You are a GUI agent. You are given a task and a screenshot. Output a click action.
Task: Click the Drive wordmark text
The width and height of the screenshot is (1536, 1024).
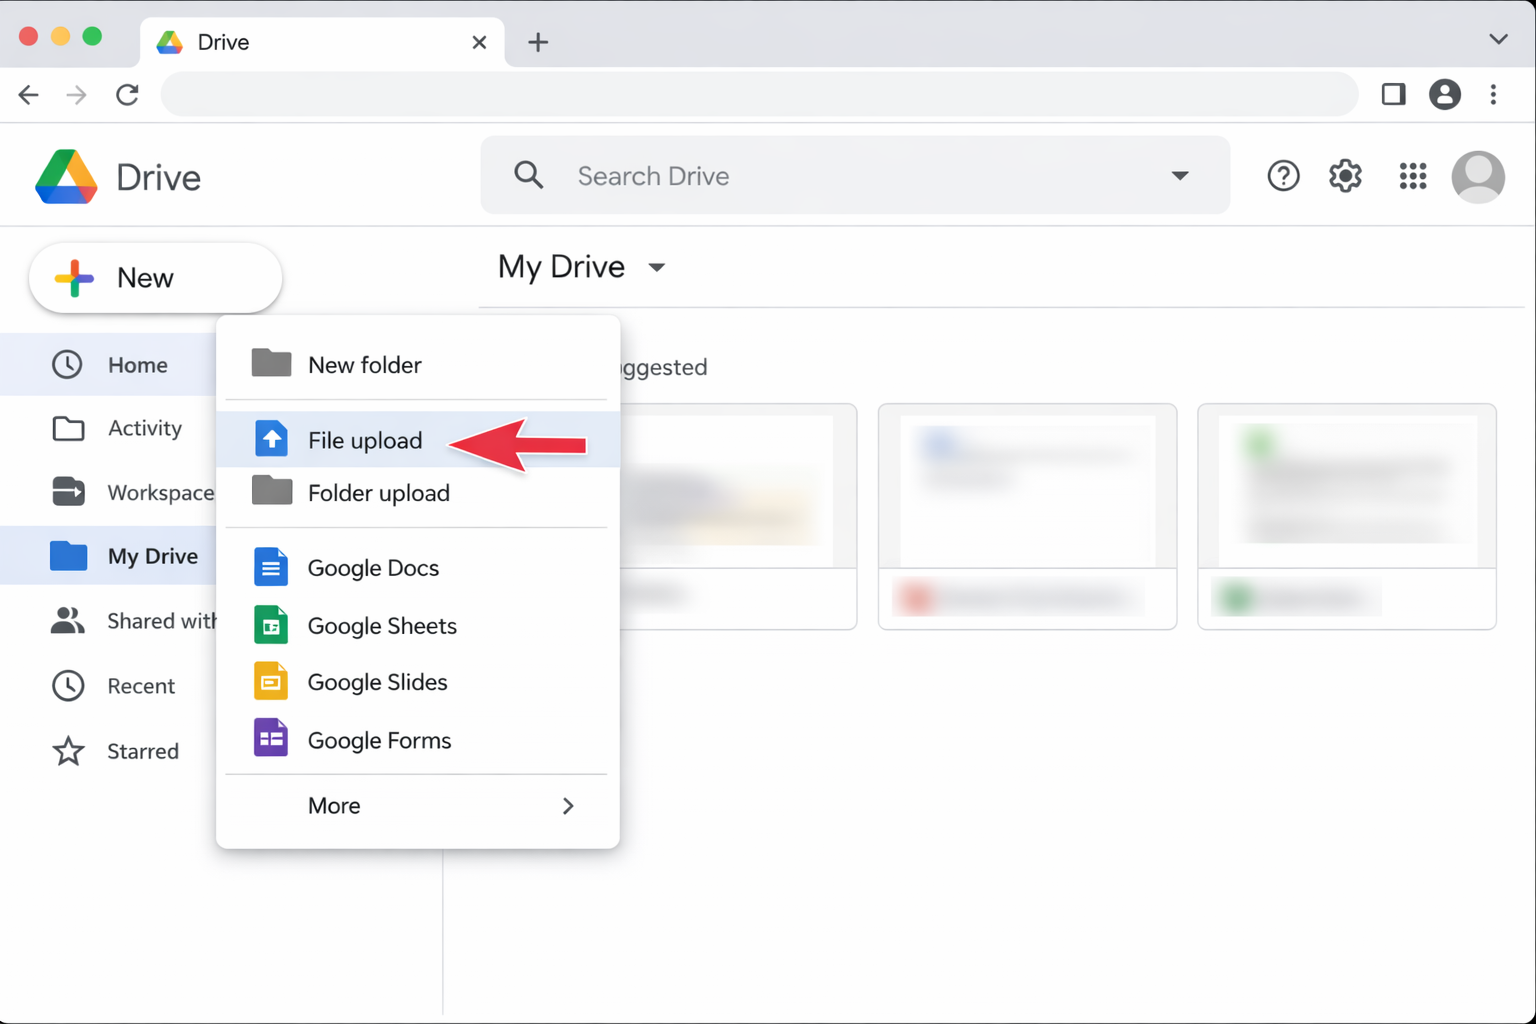point(159,178)
